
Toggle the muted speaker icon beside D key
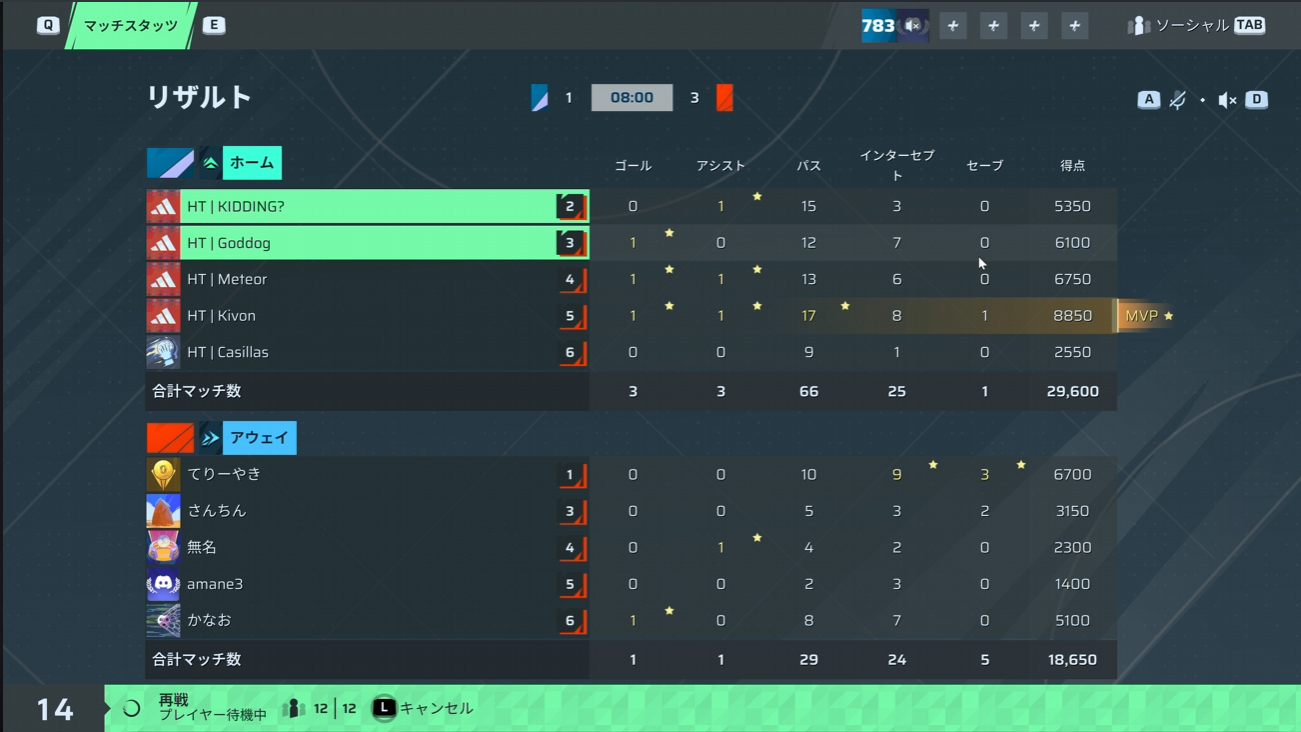pyautogui.click(x=1227, y=100)
